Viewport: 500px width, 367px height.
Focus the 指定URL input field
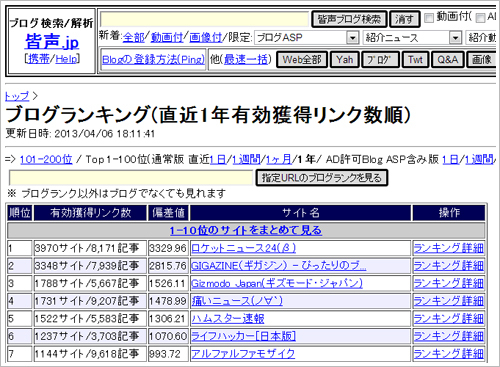[x=131, y=178]
